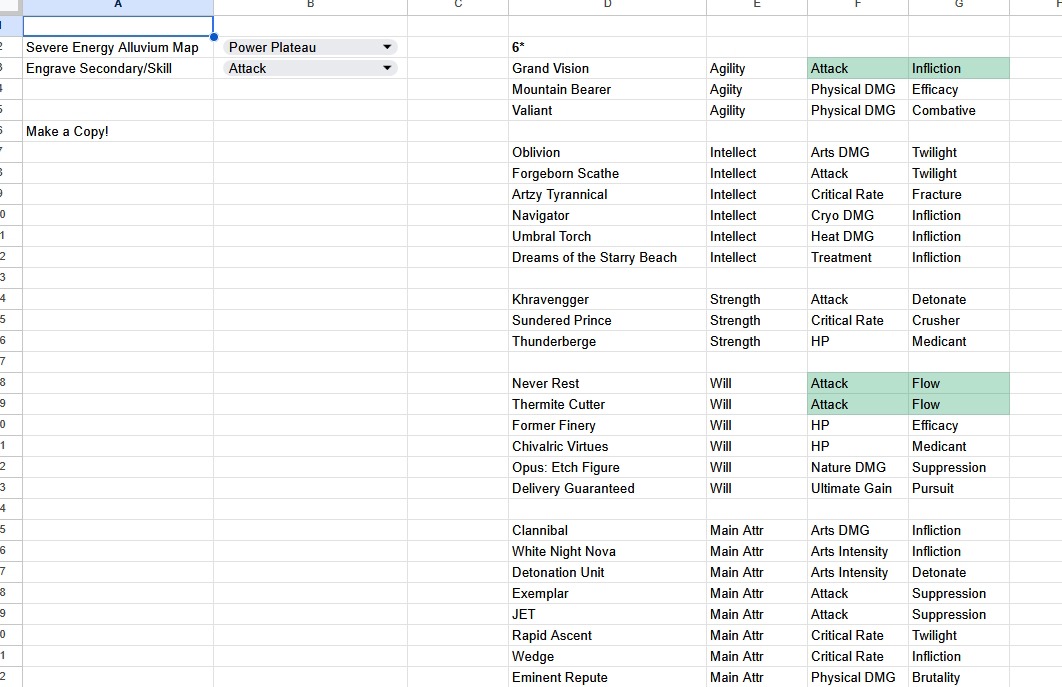Select the 'Exemplar' cell
This screenshot has width=1062, height=687.
[608, 594]
